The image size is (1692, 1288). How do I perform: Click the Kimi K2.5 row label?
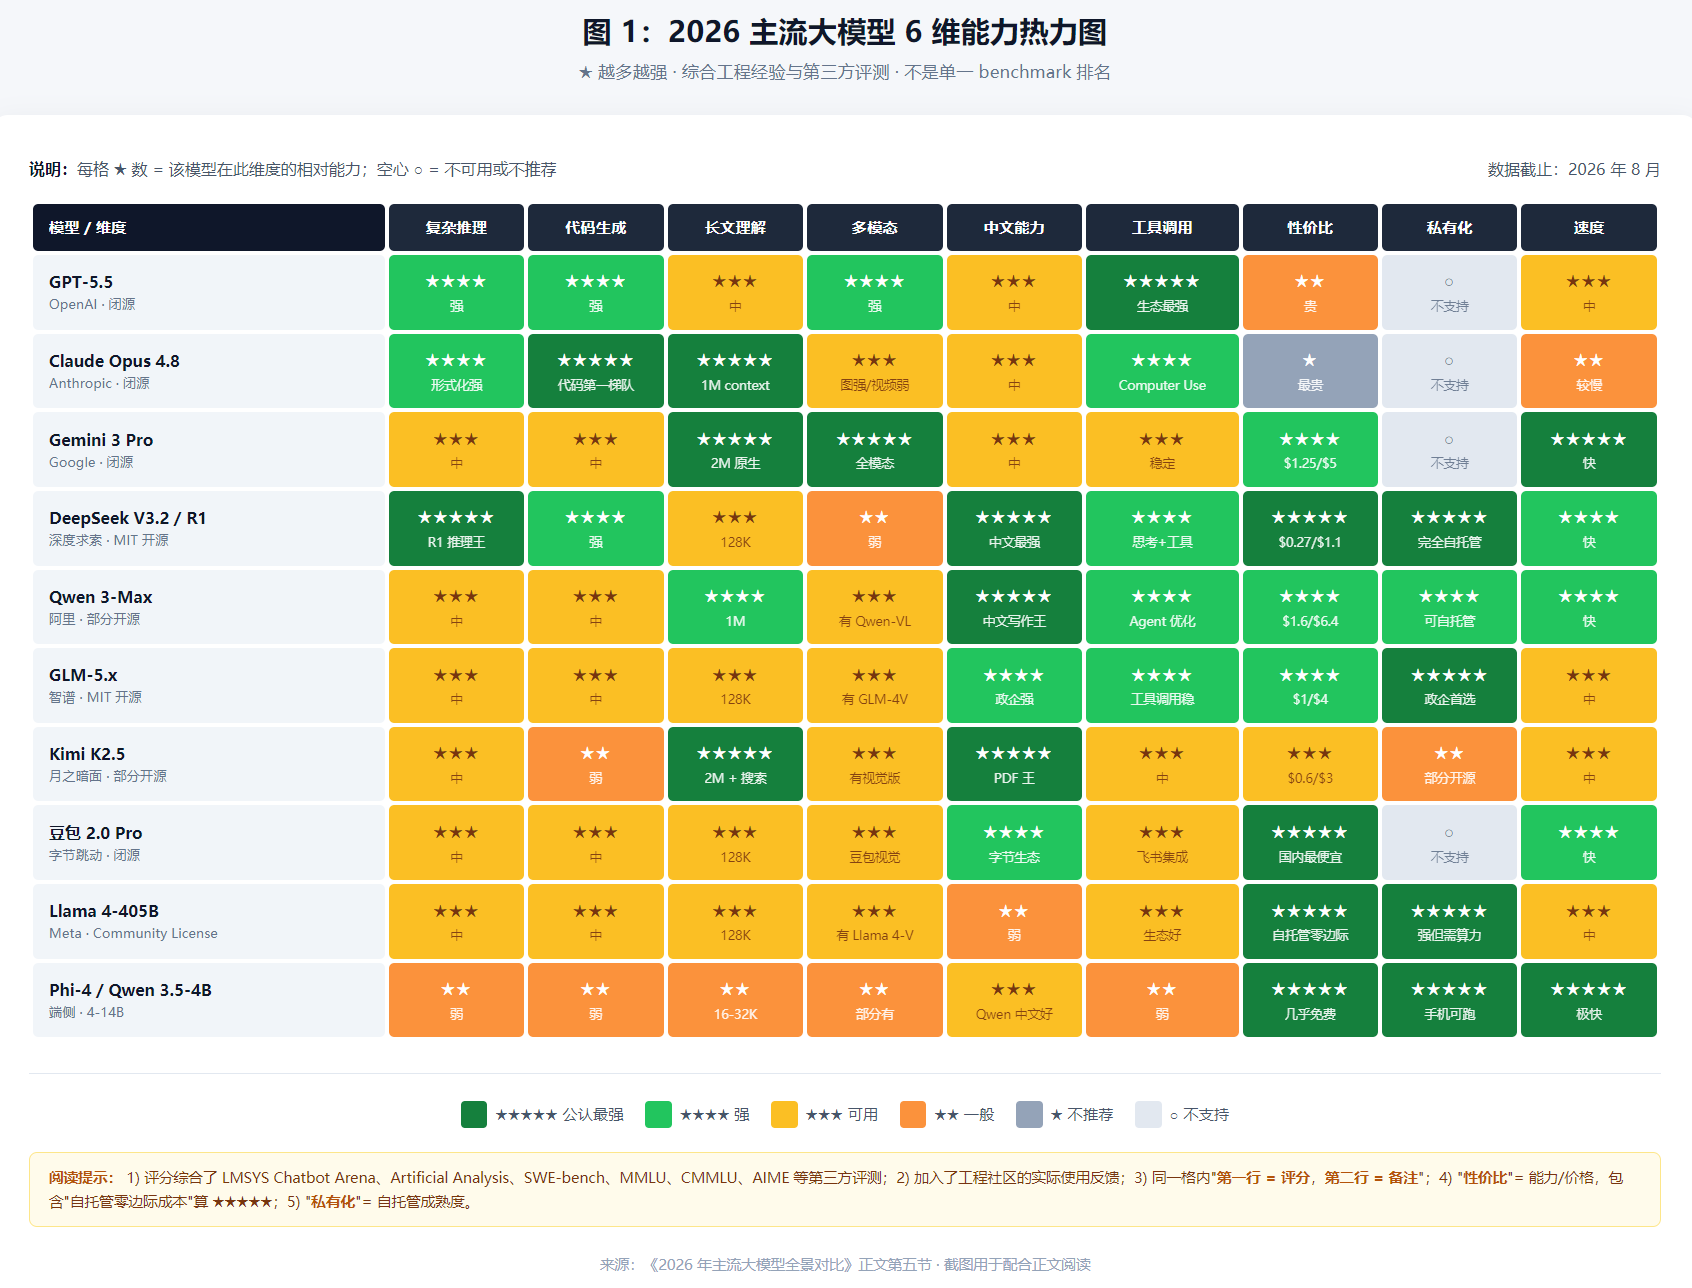(x=209, y=764)
